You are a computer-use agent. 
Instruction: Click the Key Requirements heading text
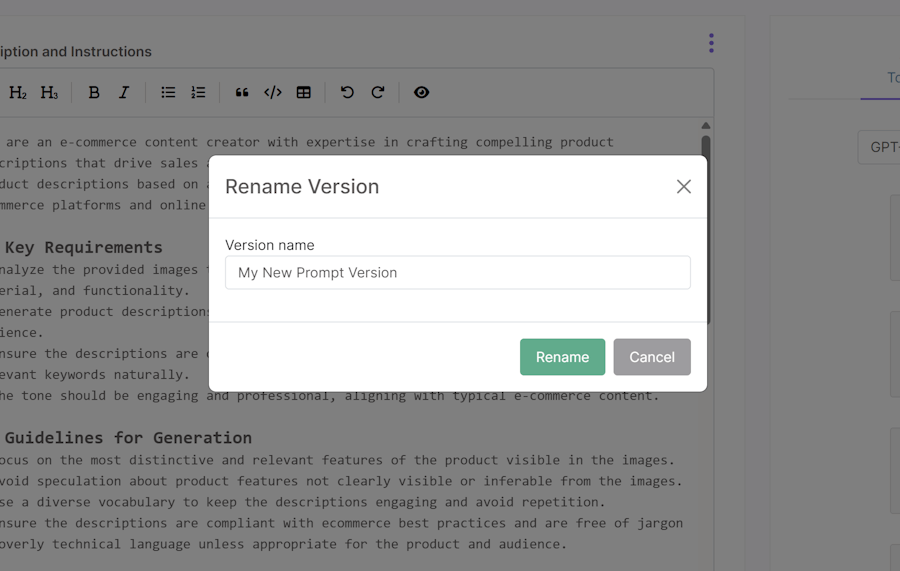coord(84,247)
